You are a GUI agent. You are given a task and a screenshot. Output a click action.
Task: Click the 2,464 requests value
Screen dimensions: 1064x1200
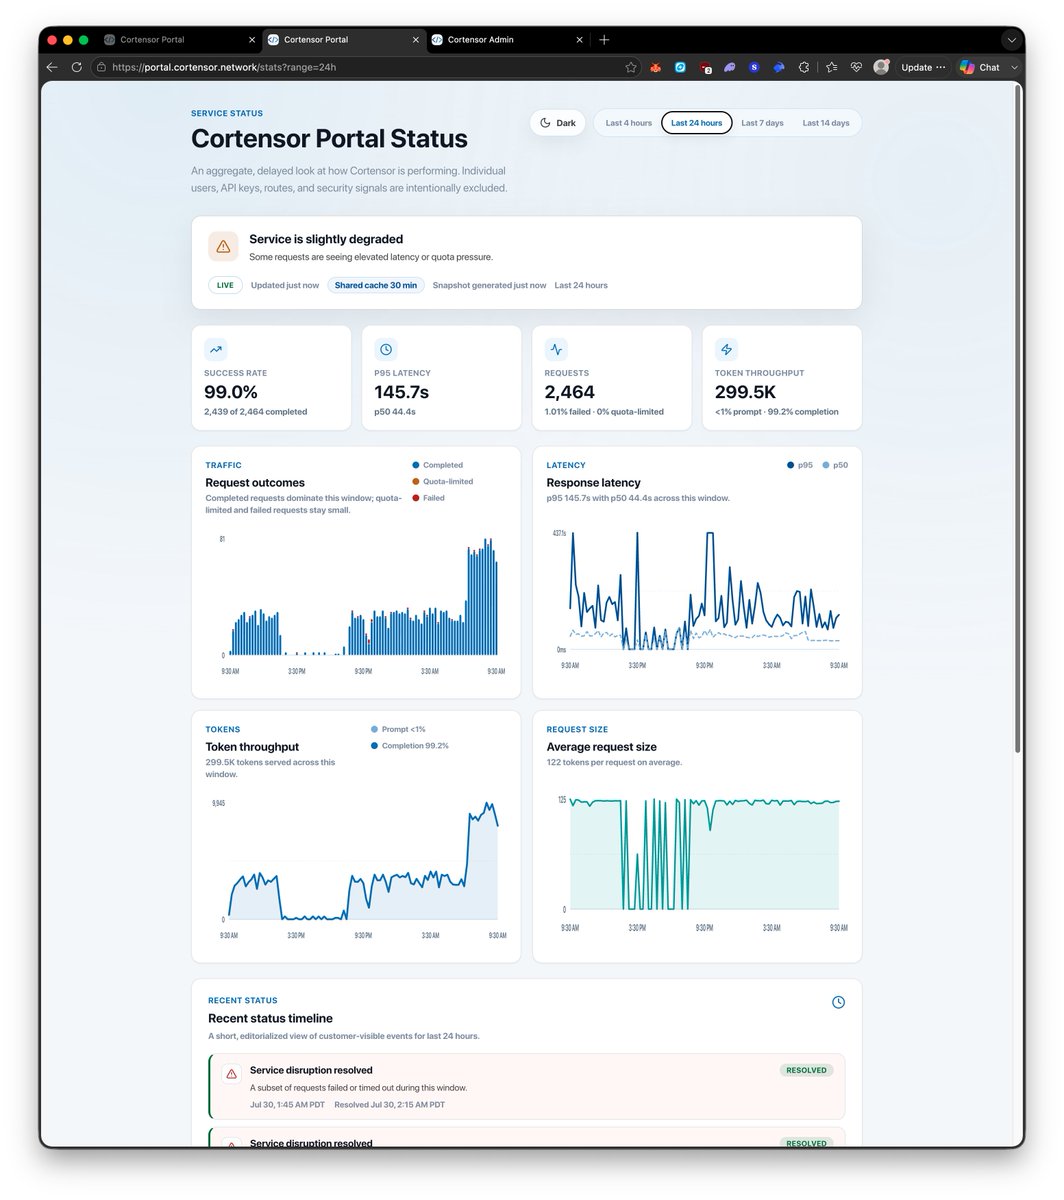click(570, 392)
